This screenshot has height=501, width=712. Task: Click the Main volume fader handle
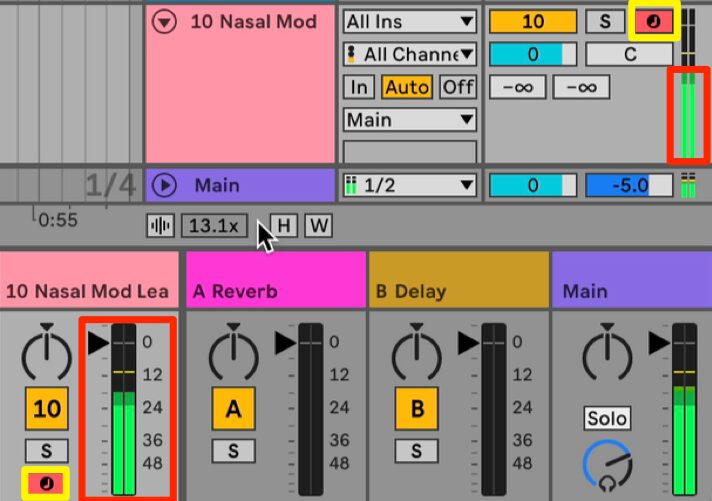click(660, 343)
